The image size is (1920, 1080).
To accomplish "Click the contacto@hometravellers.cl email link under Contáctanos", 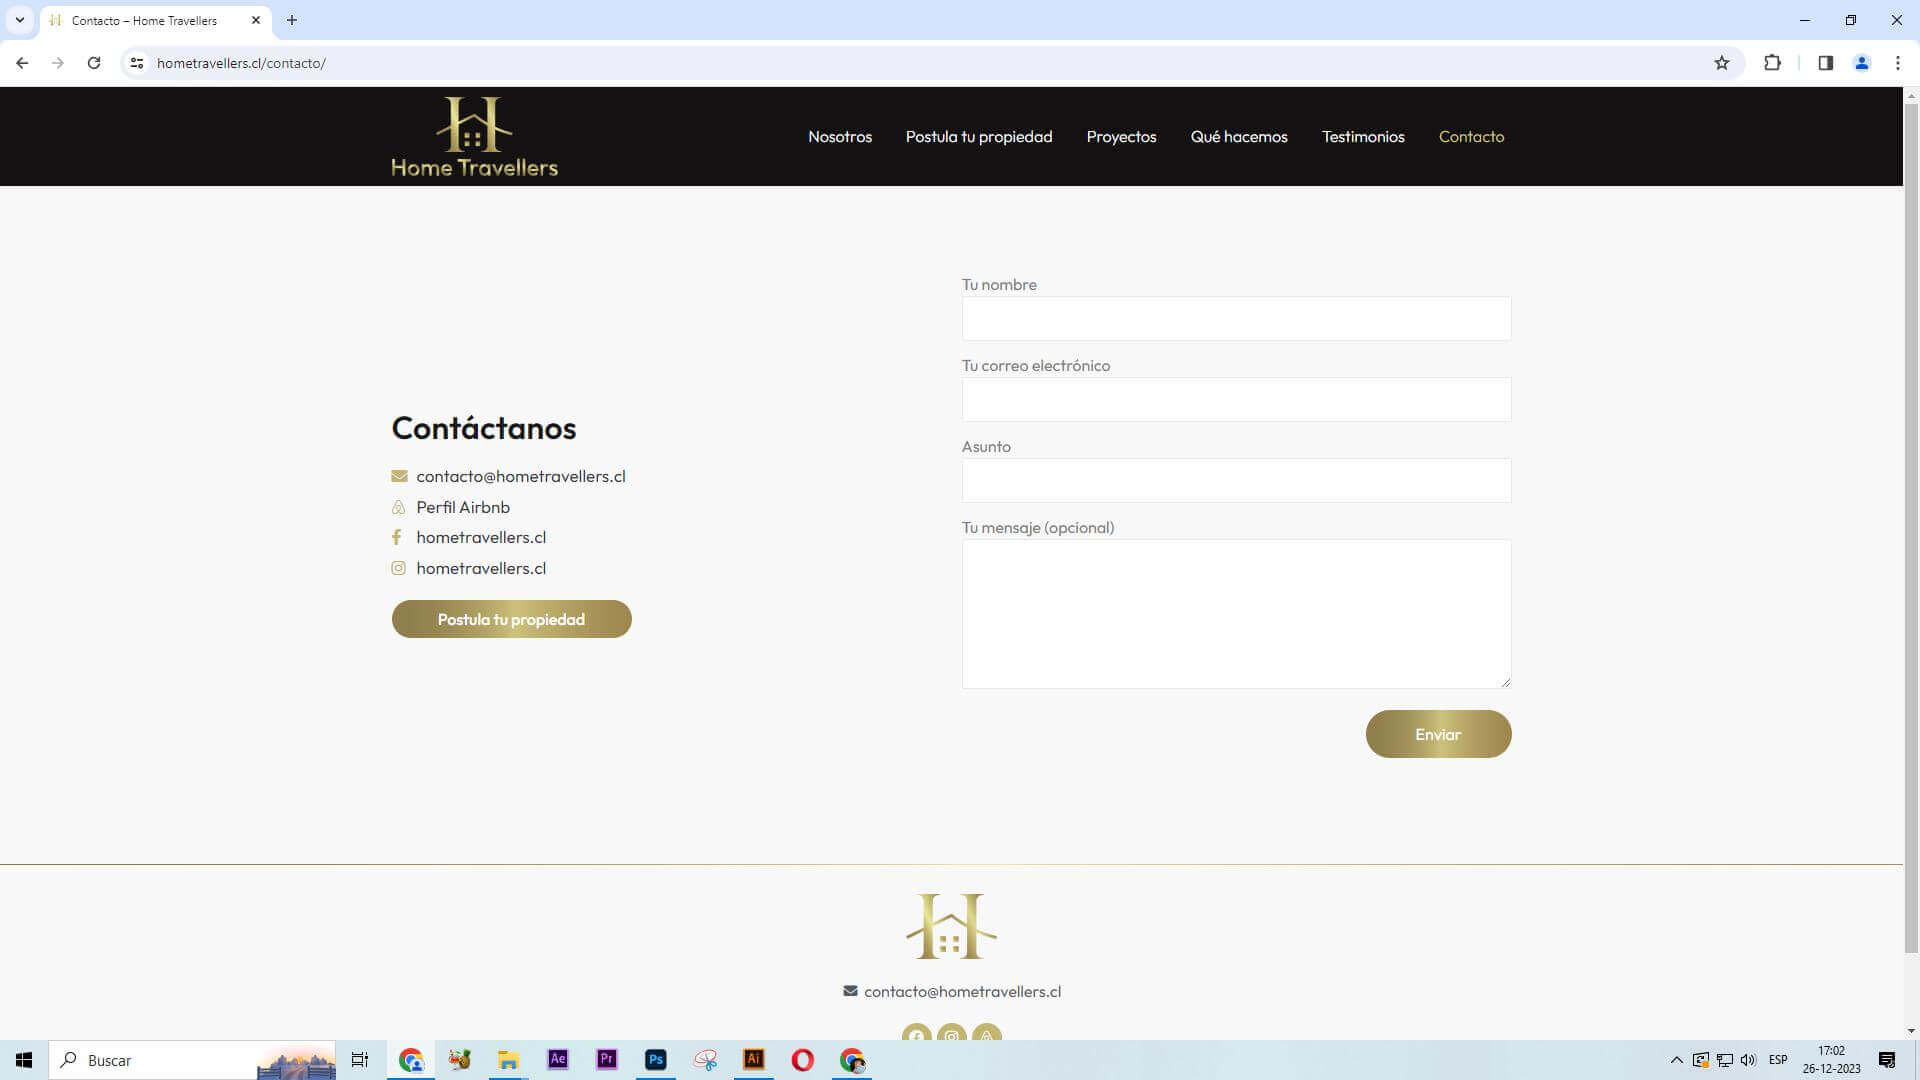I will pos(520,476).
